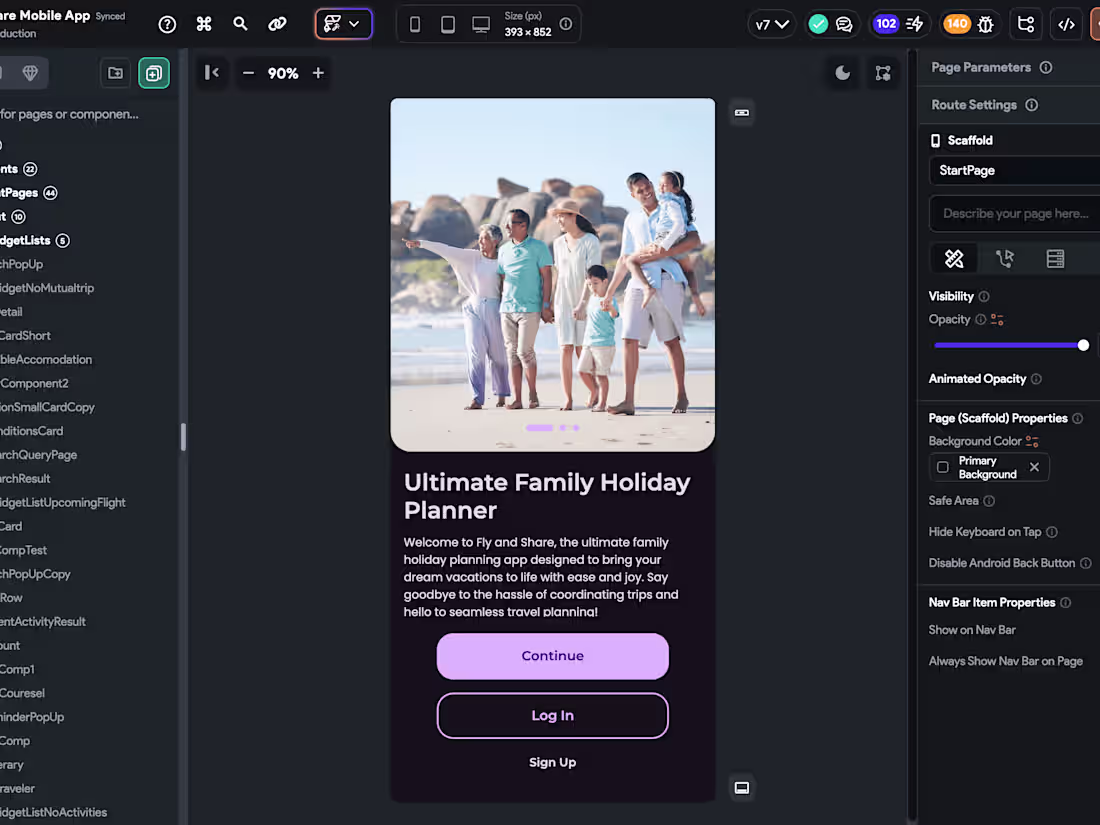This screenshot has height=825, width=1100.
Task: Open the widget tree view icon
Action: coord(1026,24)
